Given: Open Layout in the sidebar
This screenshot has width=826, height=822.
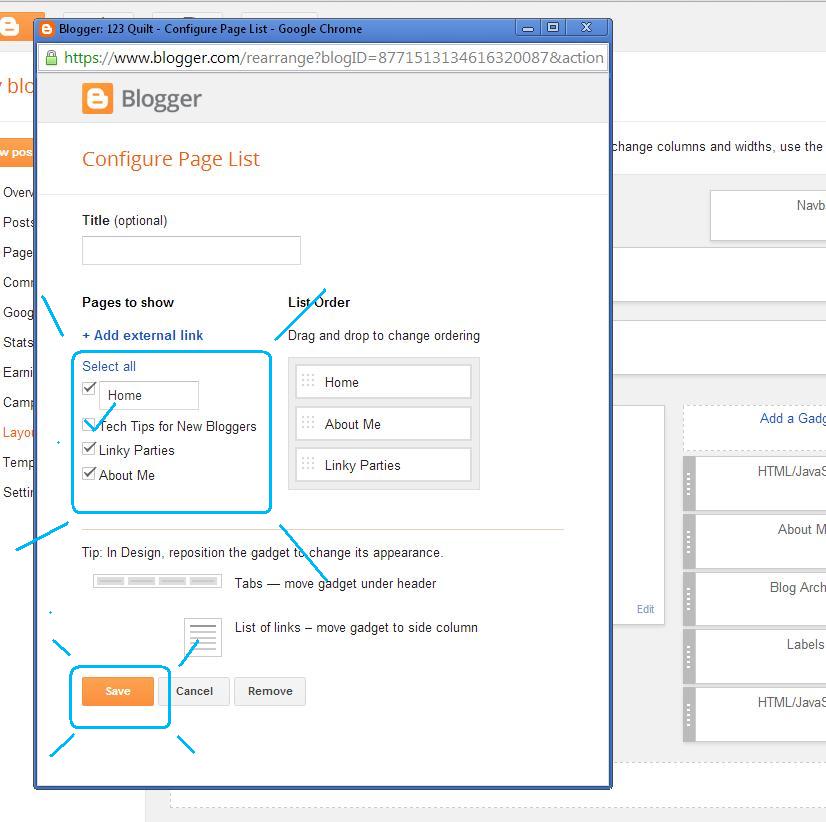Looking at the screenshot, I should tap(15, 432).
